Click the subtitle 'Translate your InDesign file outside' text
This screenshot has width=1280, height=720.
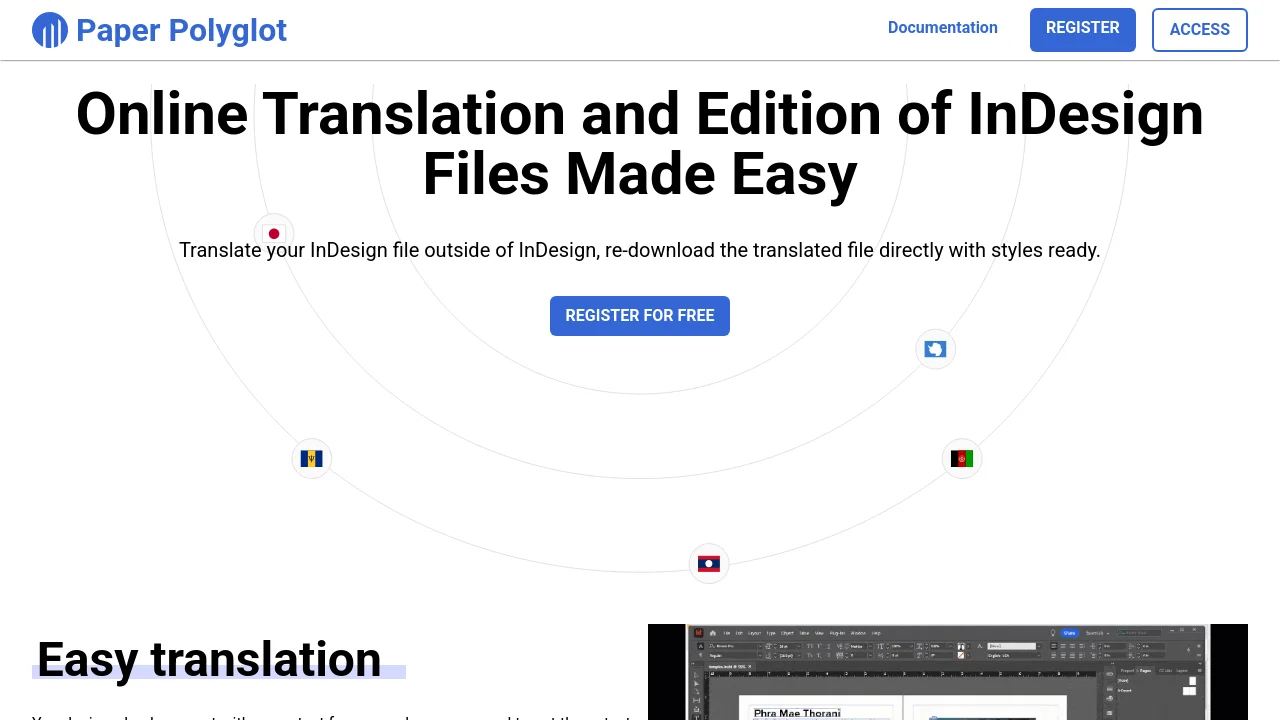pos(640,250)
